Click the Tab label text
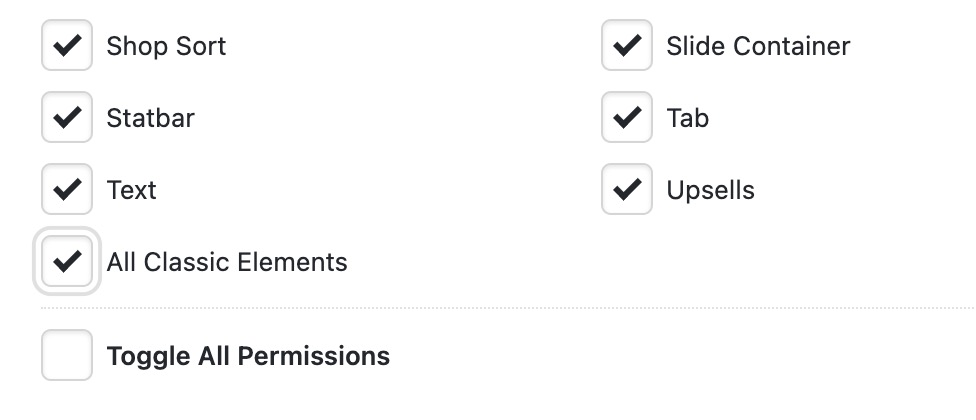Viewport: 976px width, 420px height. pos(687,118)
